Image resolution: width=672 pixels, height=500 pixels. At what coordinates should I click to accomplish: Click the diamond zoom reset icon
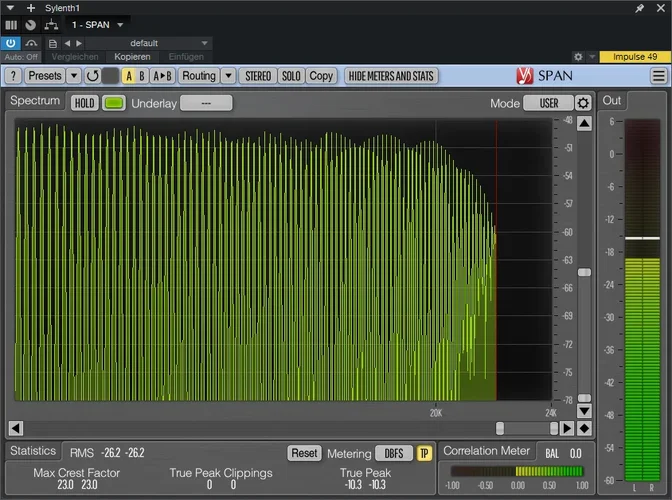584,428
